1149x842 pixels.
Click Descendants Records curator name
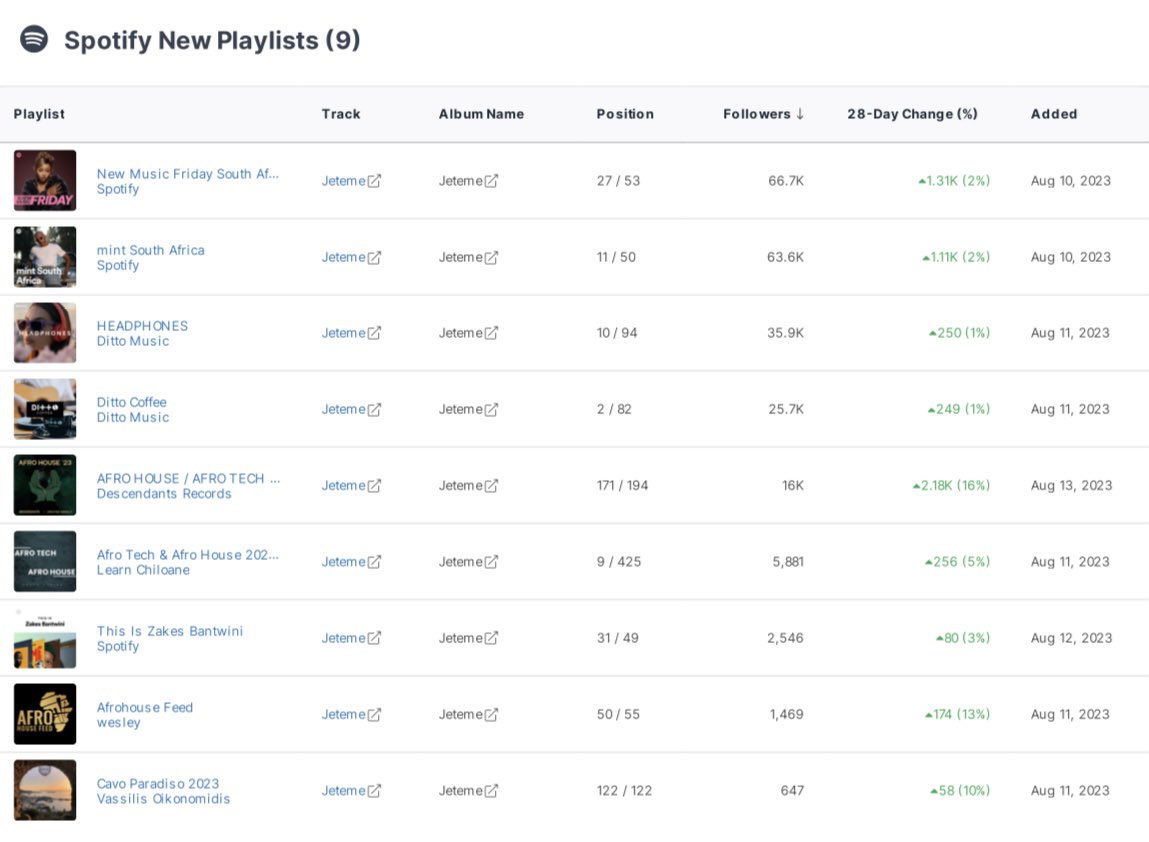pos(163,494)
